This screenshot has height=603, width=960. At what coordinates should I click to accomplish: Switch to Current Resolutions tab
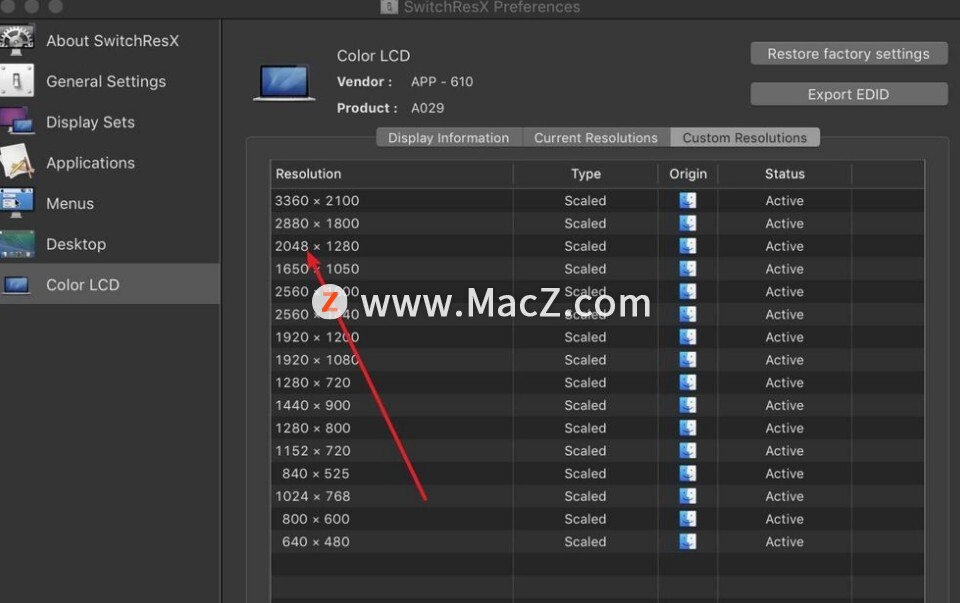click(x=596, y=138)
